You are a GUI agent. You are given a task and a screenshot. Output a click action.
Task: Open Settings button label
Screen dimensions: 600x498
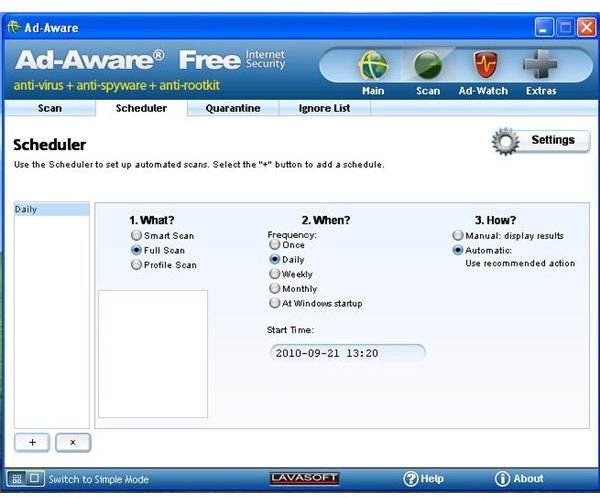(x=553, y=140)
